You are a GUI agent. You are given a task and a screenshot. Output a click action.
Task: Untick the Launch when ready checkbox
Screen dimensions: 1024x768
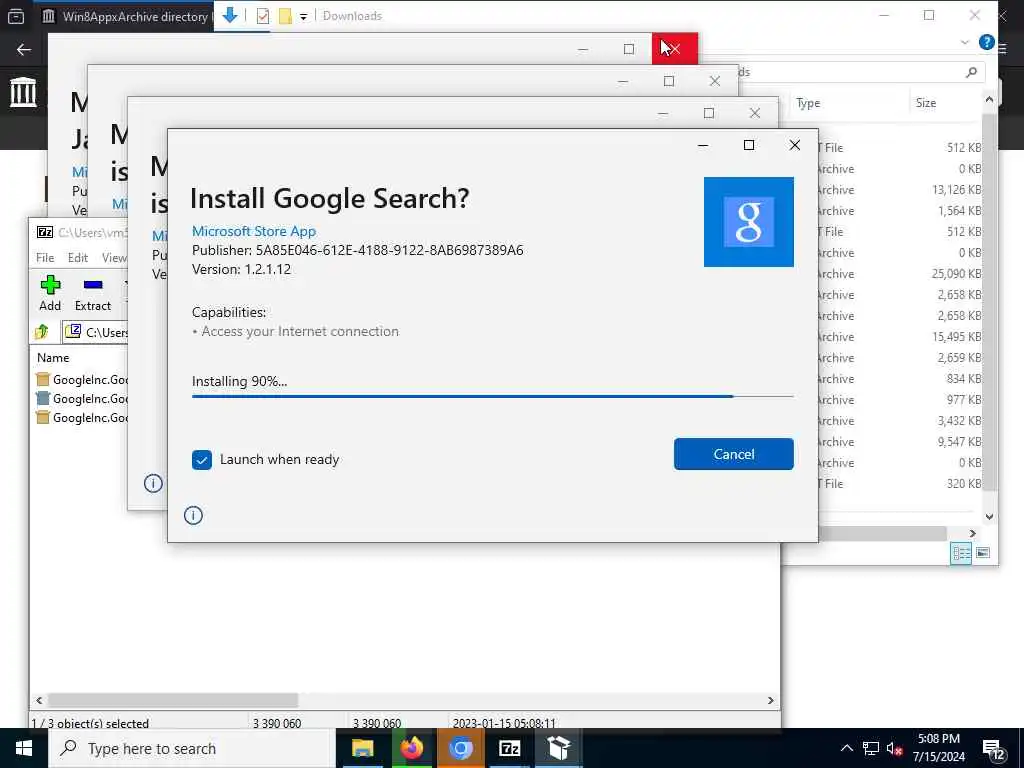coord(202,460)
